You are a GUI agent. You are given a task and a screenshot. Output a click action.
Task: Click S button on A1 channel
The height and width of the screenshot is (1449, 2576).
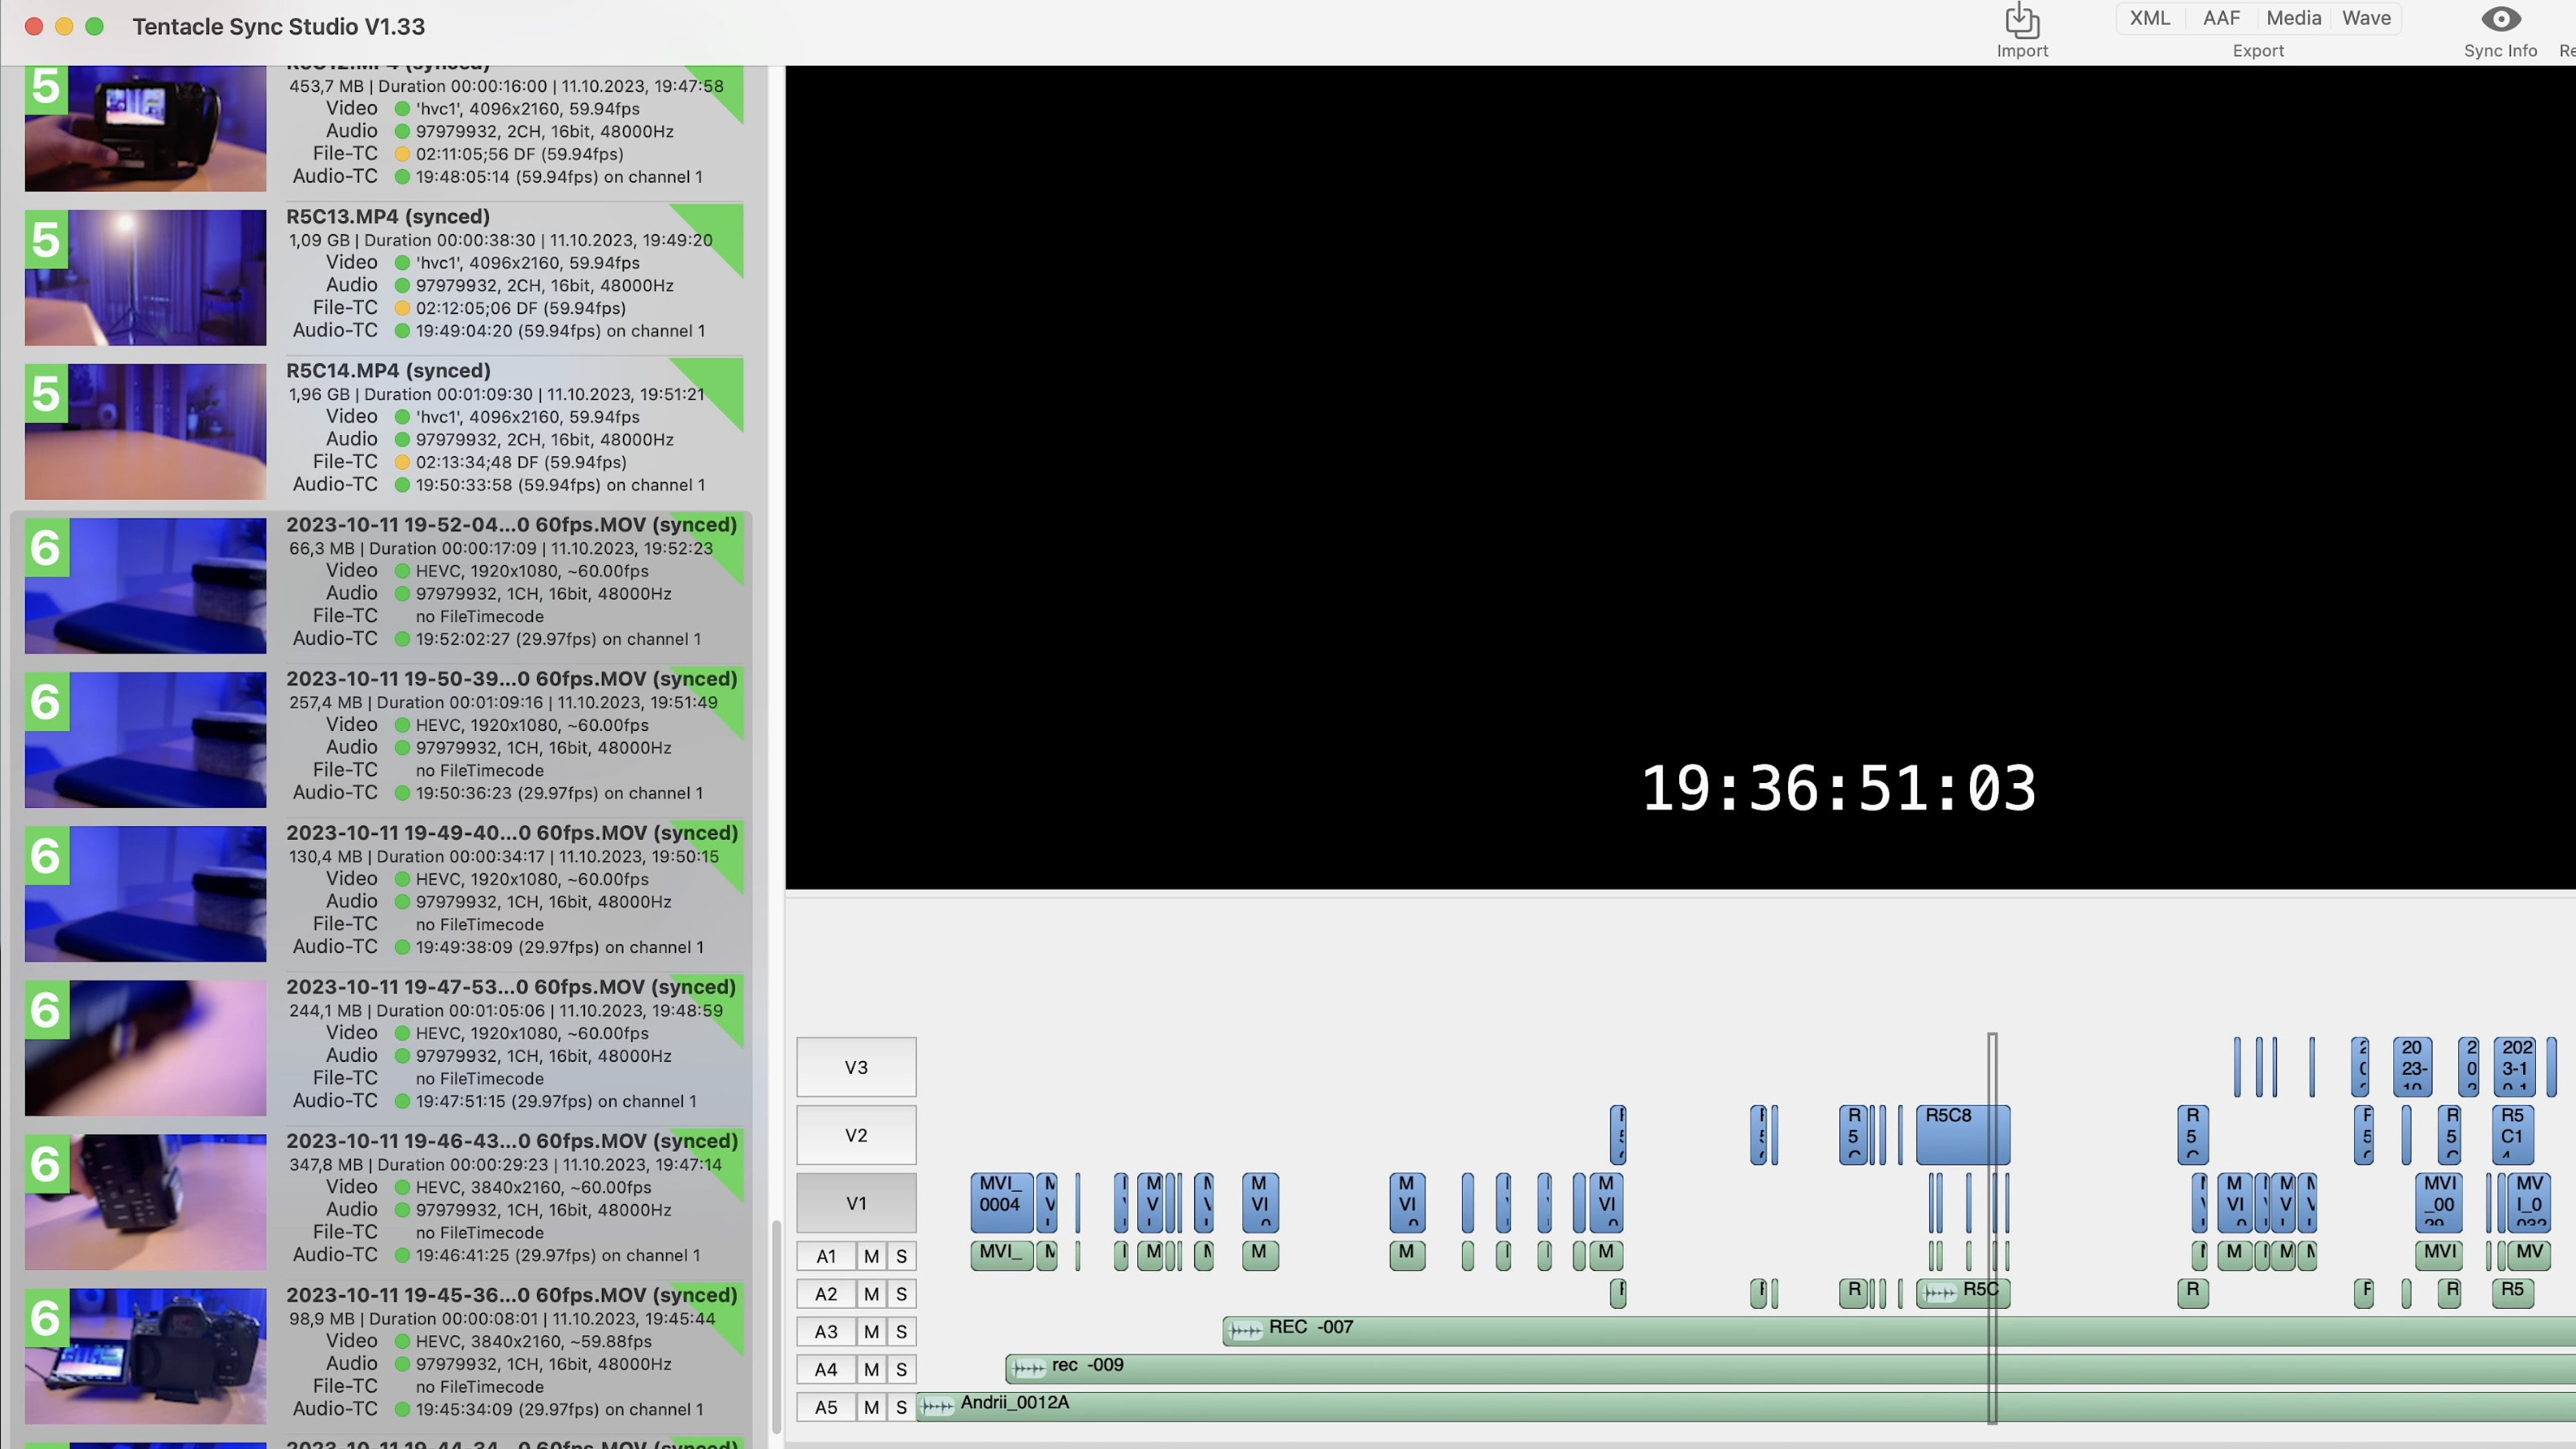point(901,1256)
